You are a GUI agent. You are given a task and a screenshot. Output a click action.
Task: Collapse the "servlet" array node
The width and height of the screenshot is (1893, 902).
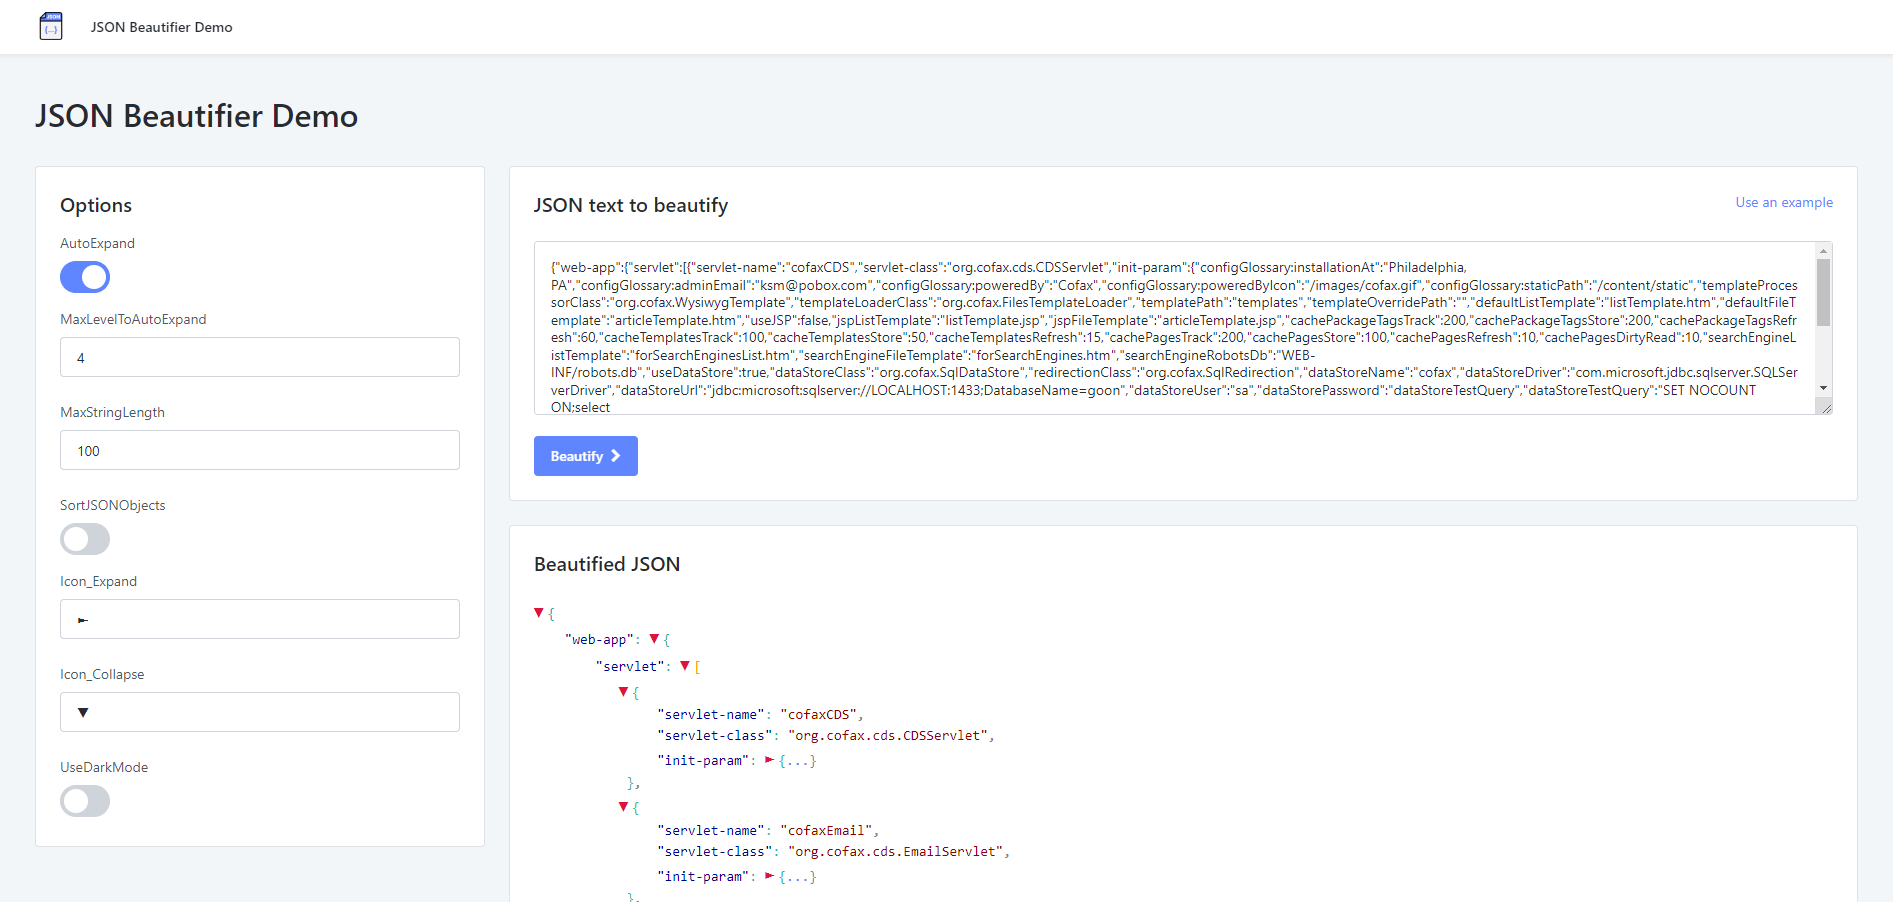pyautogui.click(x=685, y=666)
